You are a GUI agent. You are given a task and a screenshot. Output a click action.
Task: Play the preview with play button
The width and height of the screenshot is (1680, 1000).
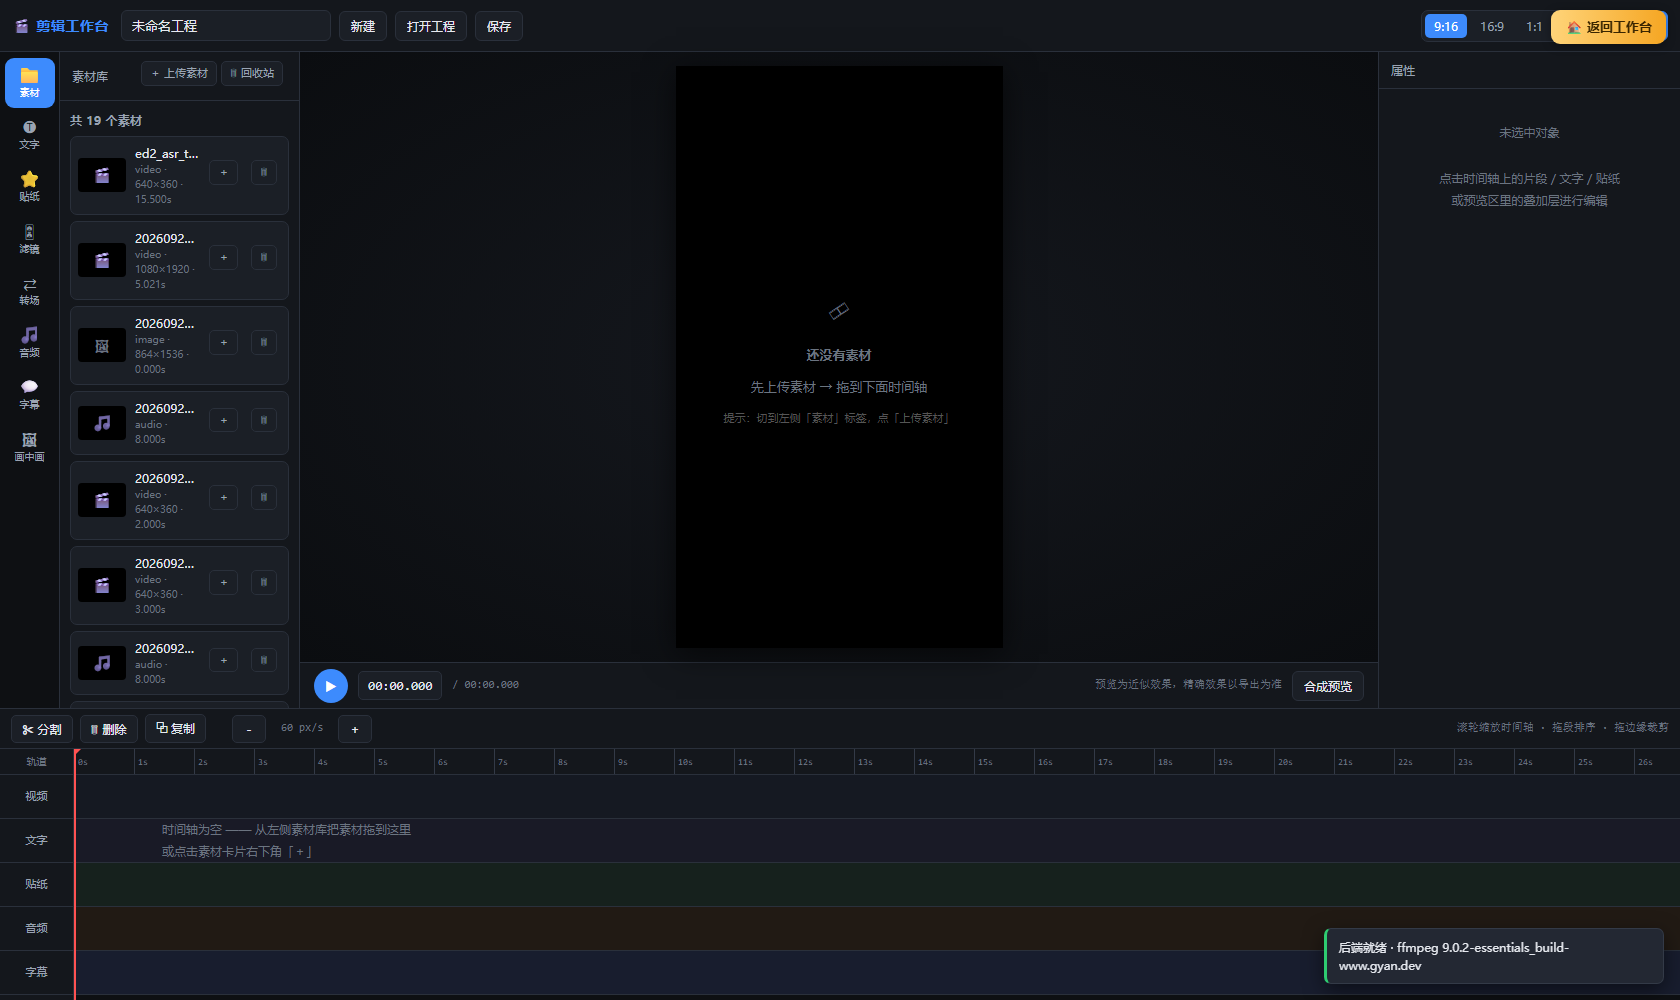click(x=331, y=686)
